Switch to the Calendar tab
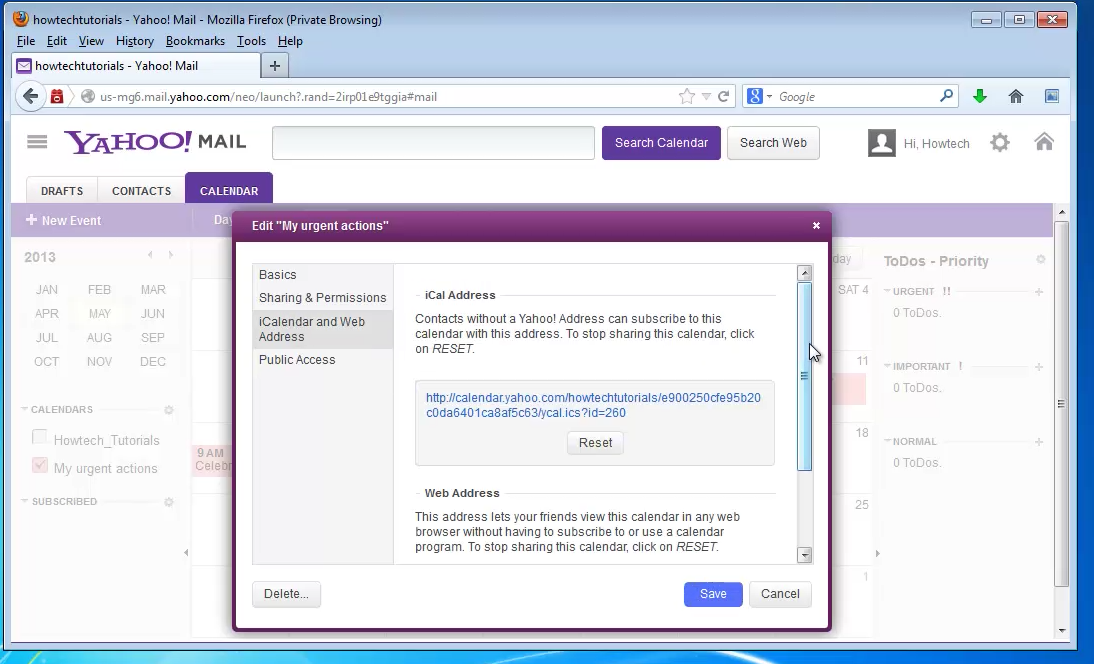The width and height of the screenshot is (1094, 664). click(229, 188)
